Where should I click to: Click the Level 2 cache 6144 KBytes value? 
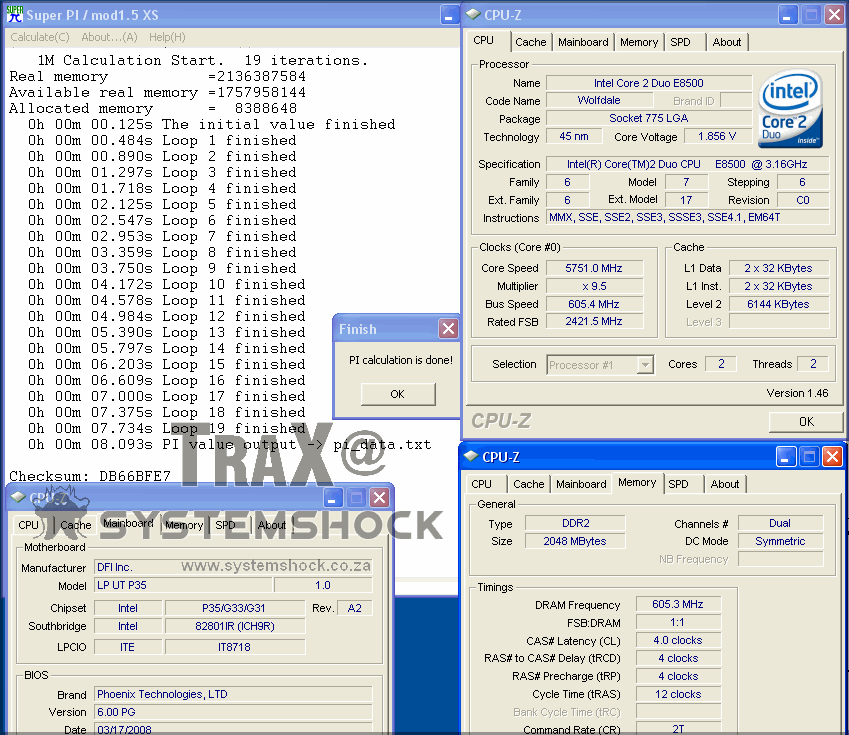778,304
